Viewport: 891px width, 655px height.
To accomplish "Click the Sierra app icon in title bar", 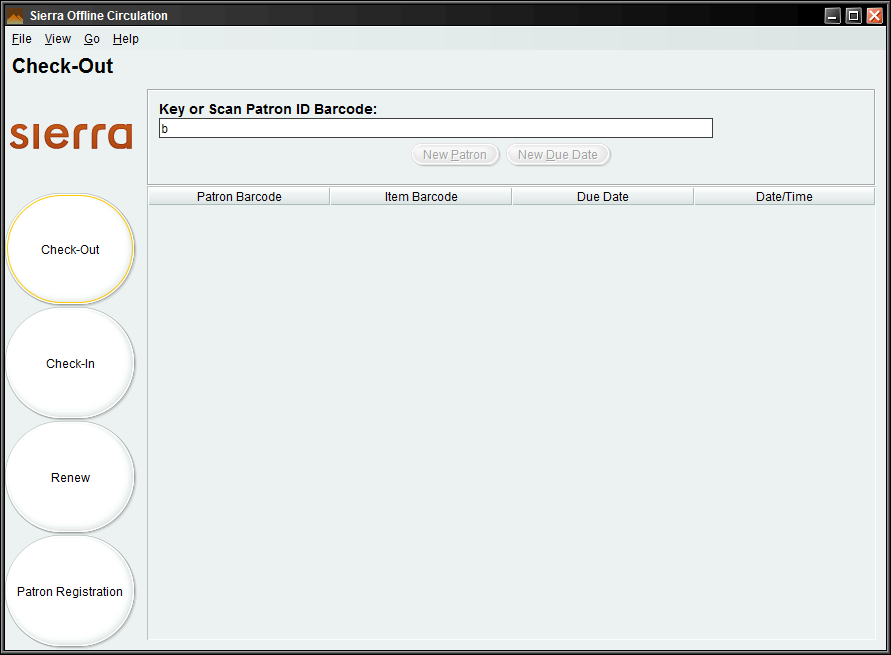I will click(15, 16).
